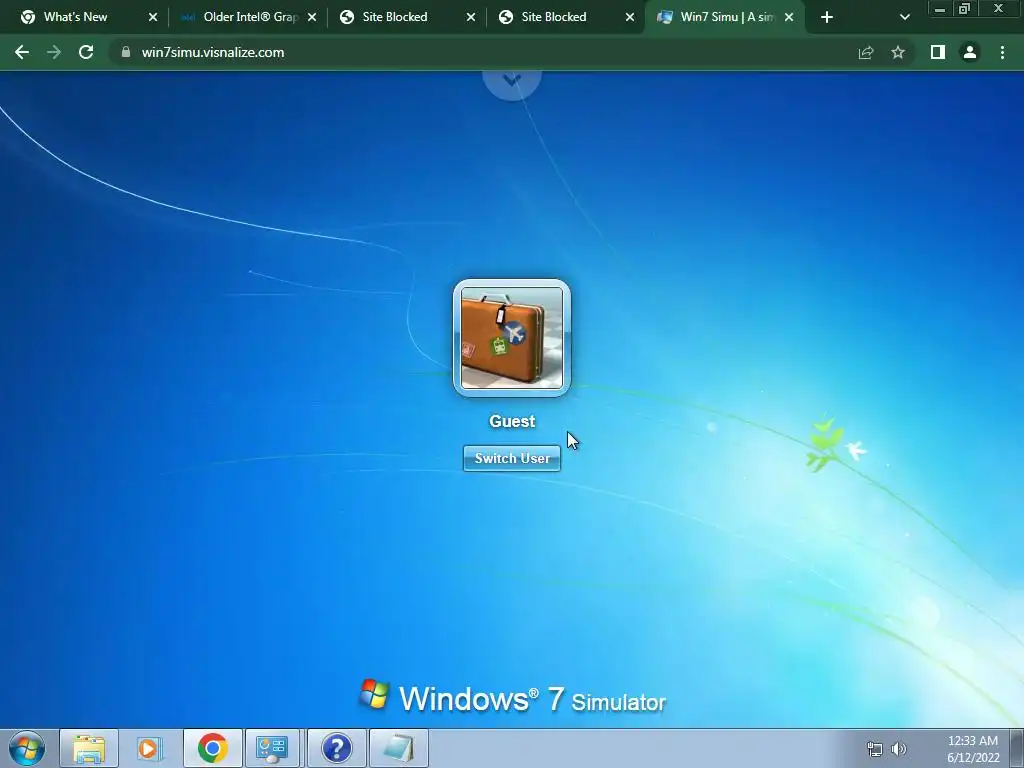Close the What's New tab

[153, 17]
